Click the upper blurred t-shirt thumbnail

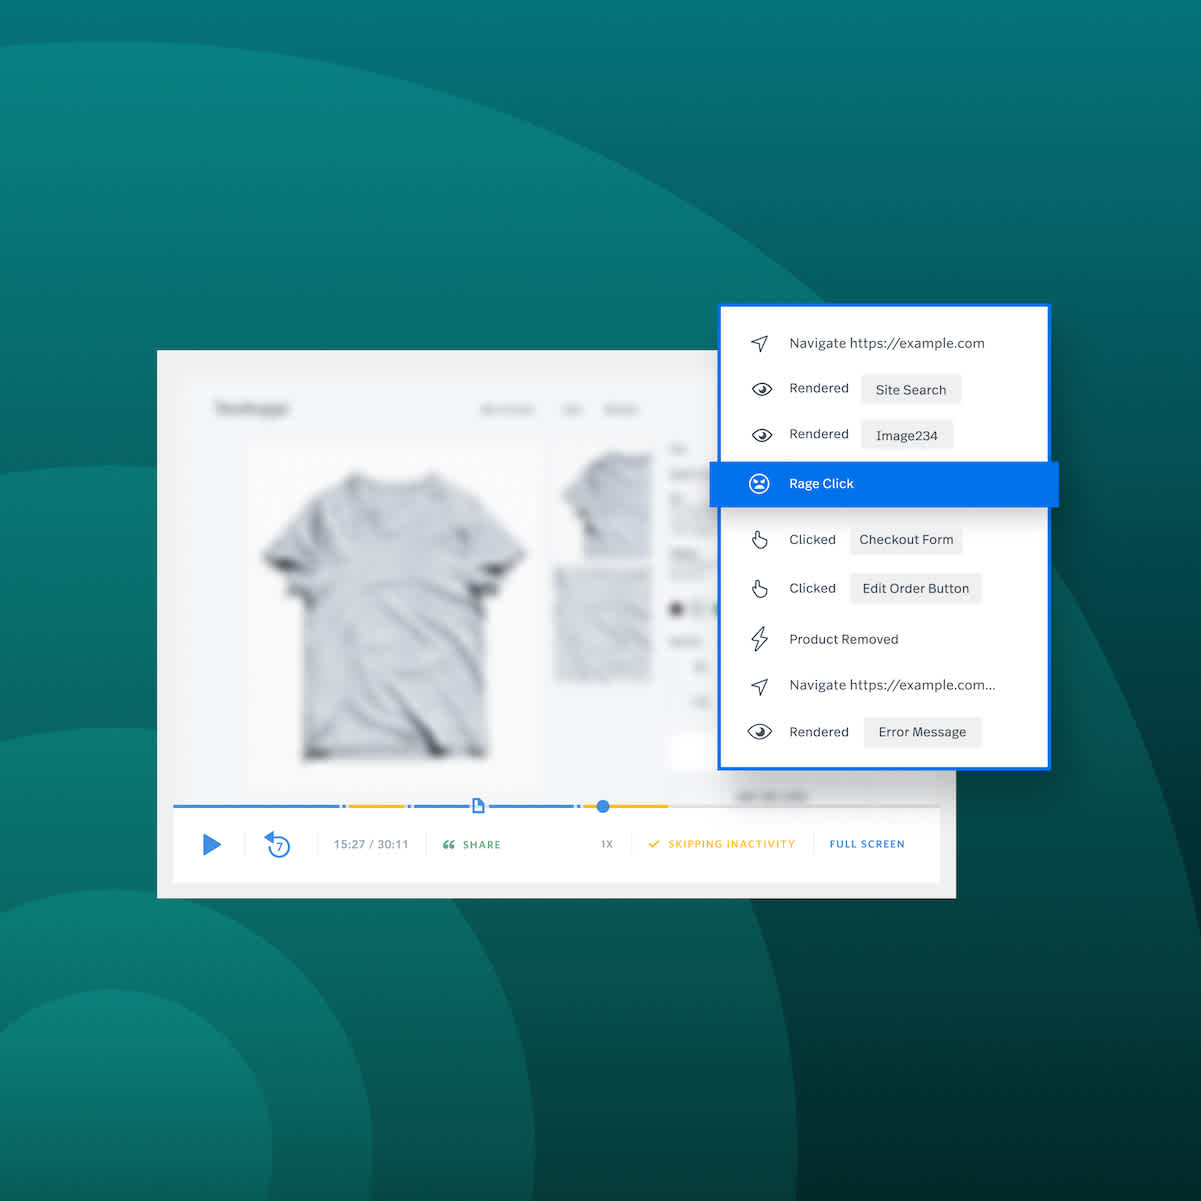tap(606, 503)
